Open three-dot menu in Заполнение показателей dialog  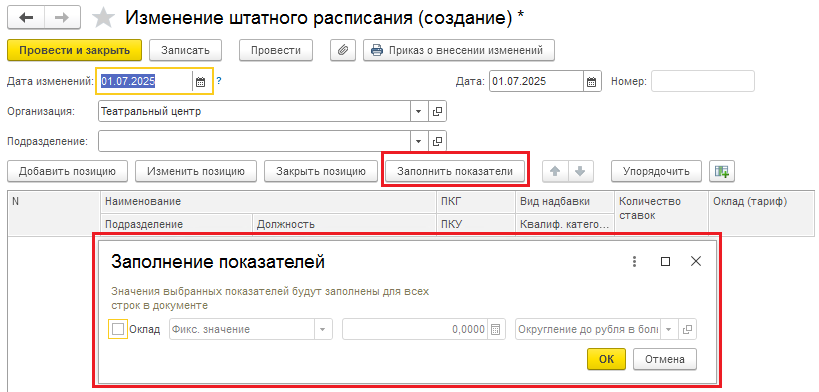coord(635,262)
